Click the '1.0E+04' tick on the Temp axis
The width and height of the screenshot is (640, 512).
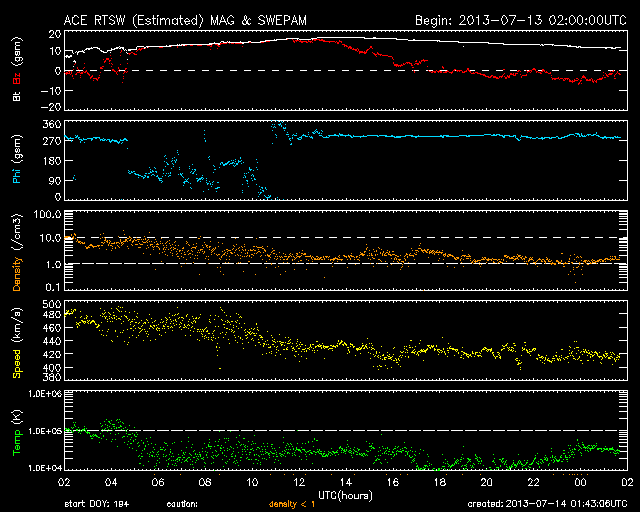(45, 468)
